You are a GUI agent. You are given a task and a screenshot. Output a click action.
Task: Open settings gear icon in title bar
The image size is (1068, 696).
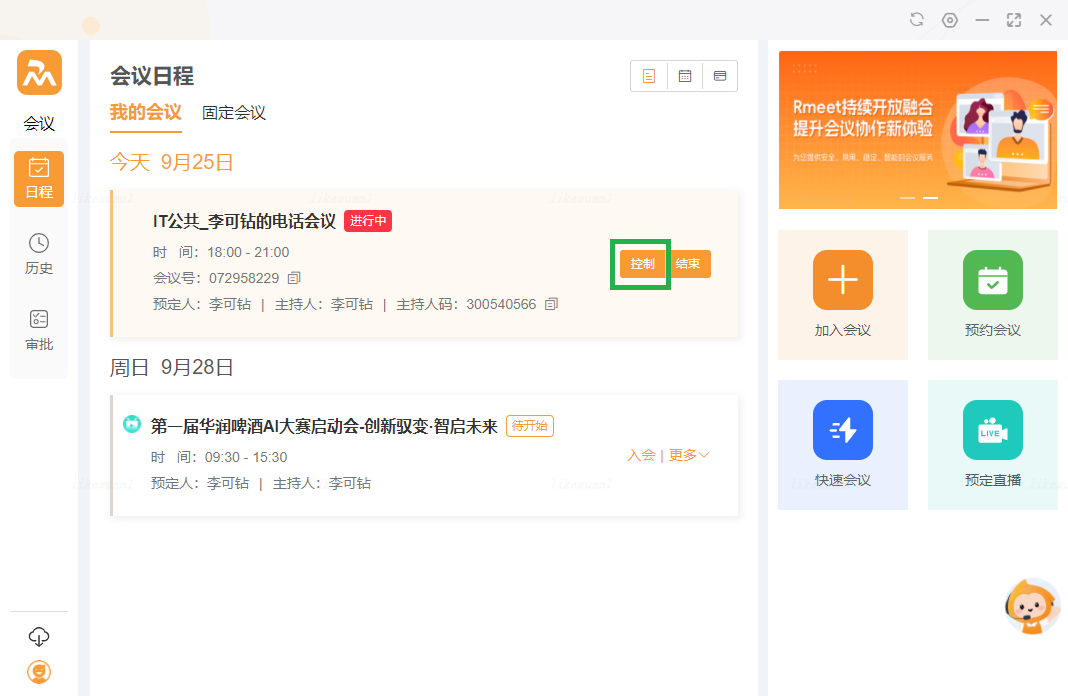(x=950, y=20)
